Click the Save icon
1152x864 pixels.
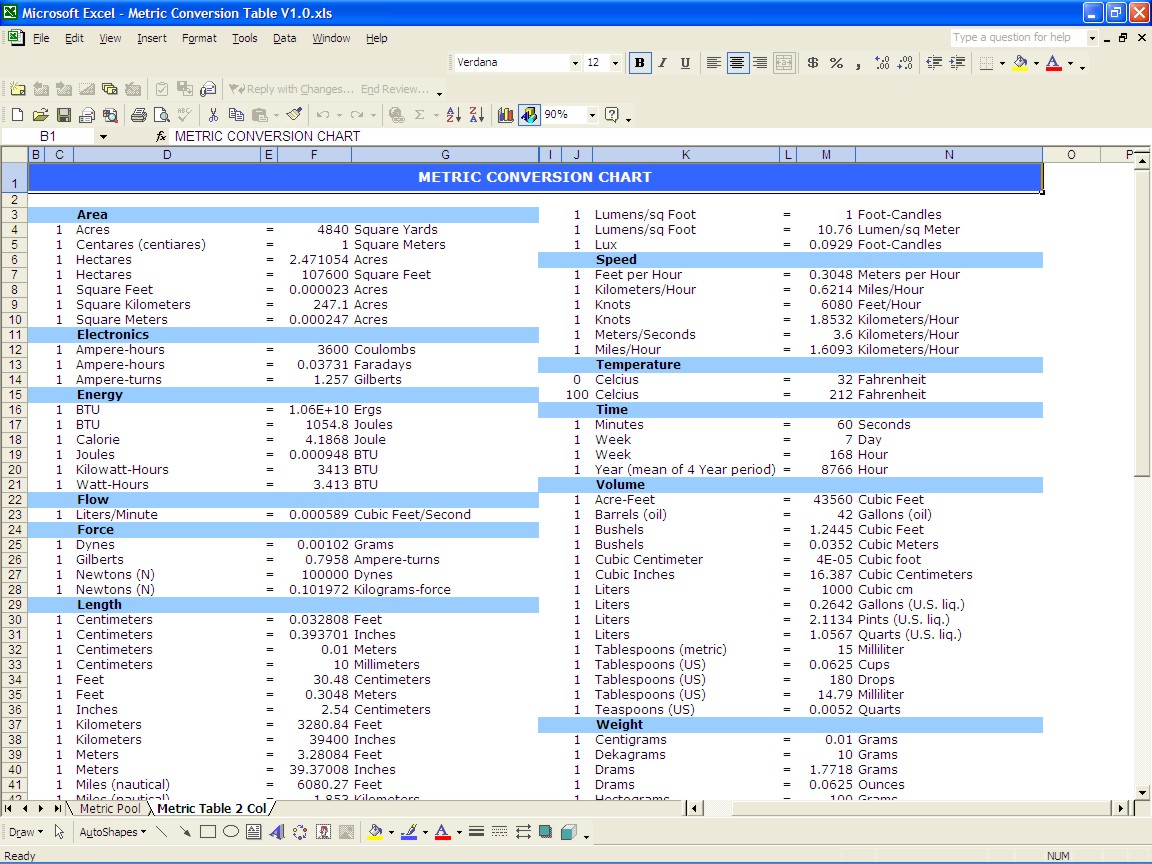tap(64, 115)
